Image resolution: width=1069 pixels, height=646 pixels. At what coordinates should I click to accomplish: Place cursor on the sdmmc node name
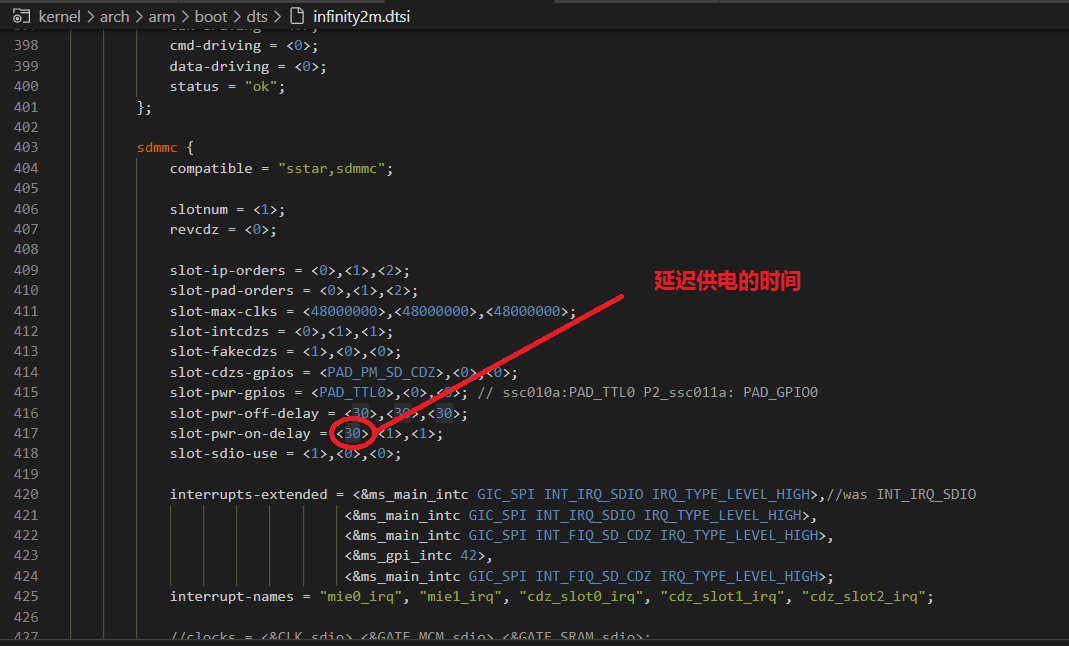pyautogui.click(x=157, y=148)
